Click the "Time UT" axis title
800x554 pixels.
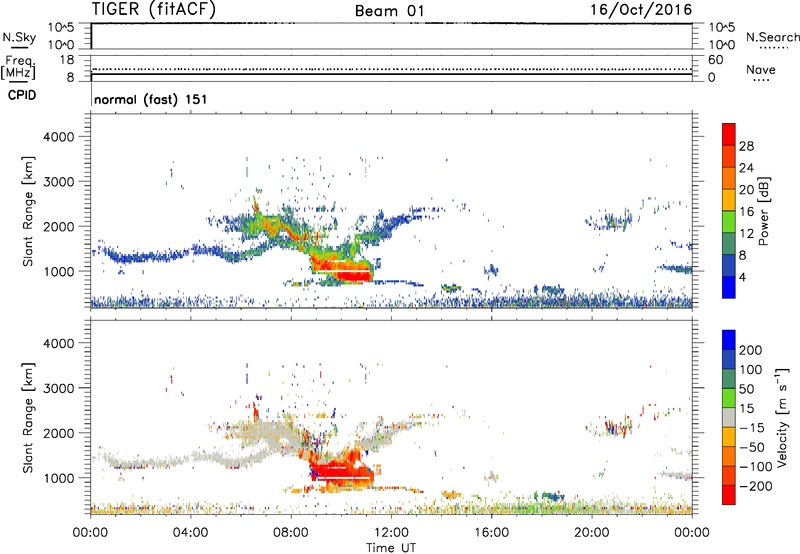[x=391, y=548]
